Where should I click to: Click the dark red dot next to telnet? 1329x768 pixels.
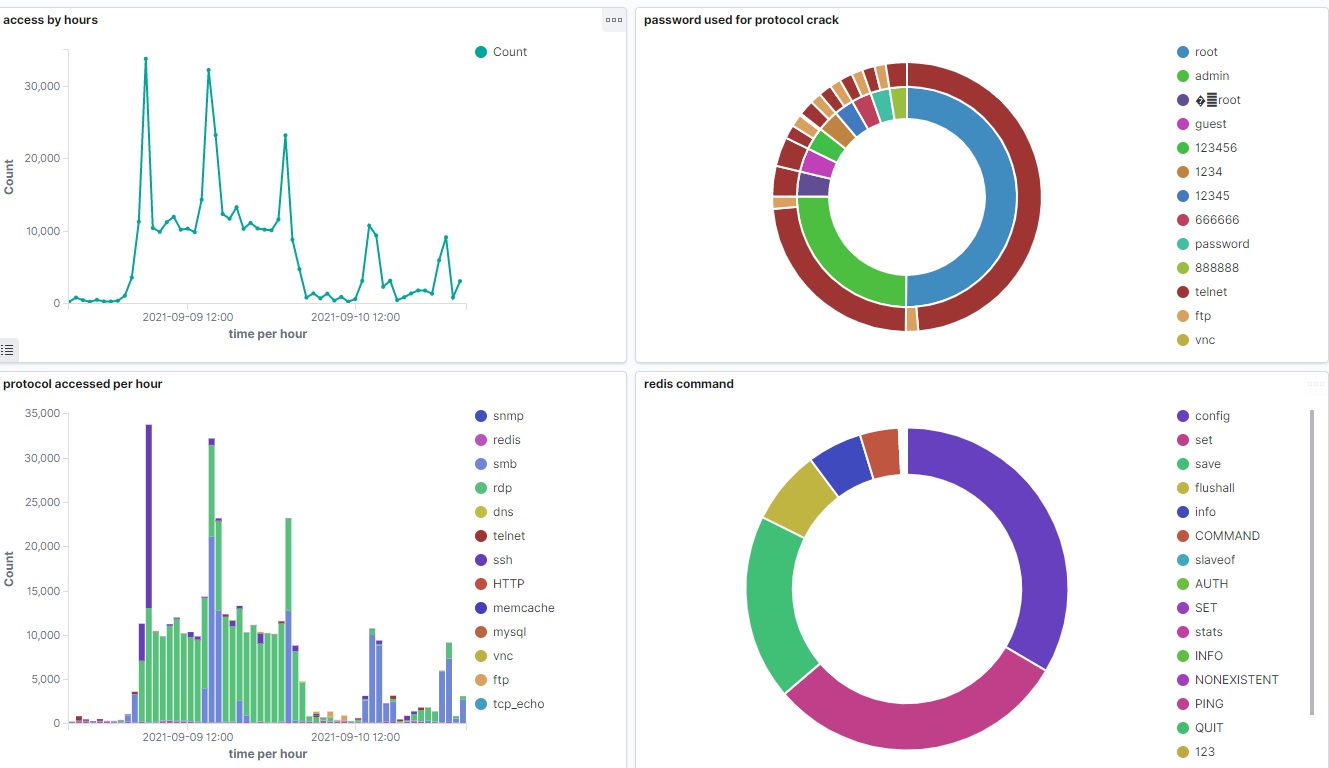[481, 535]
